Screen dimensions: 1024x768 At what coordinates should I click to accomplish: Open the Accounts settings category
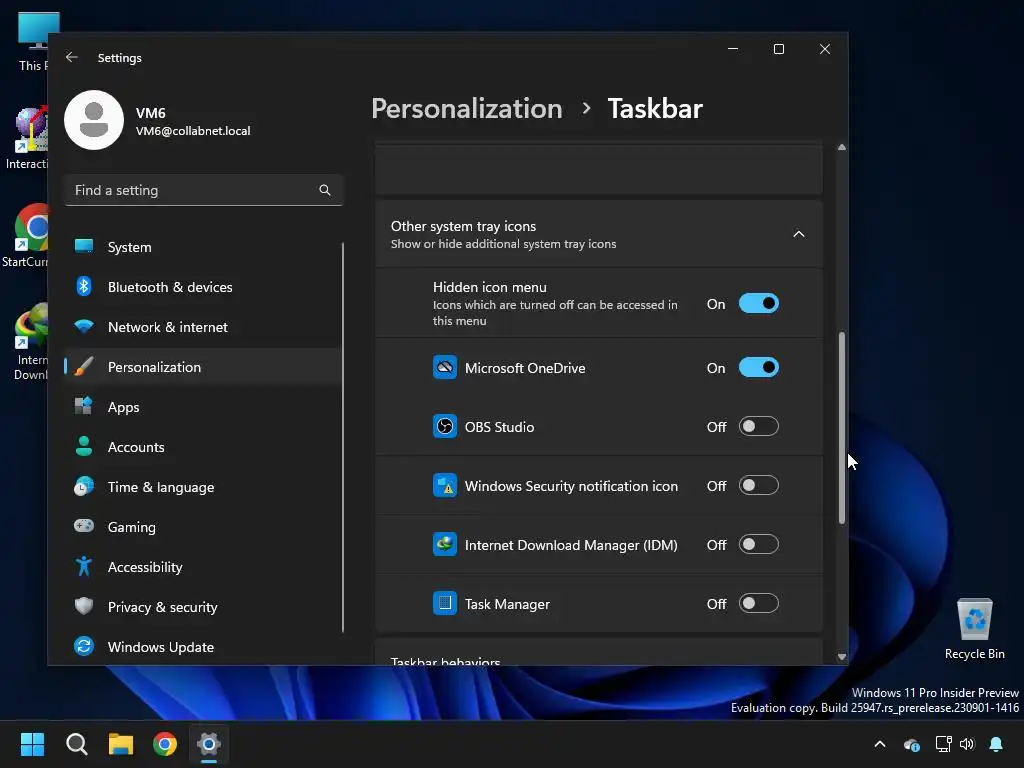coord(203,447)
